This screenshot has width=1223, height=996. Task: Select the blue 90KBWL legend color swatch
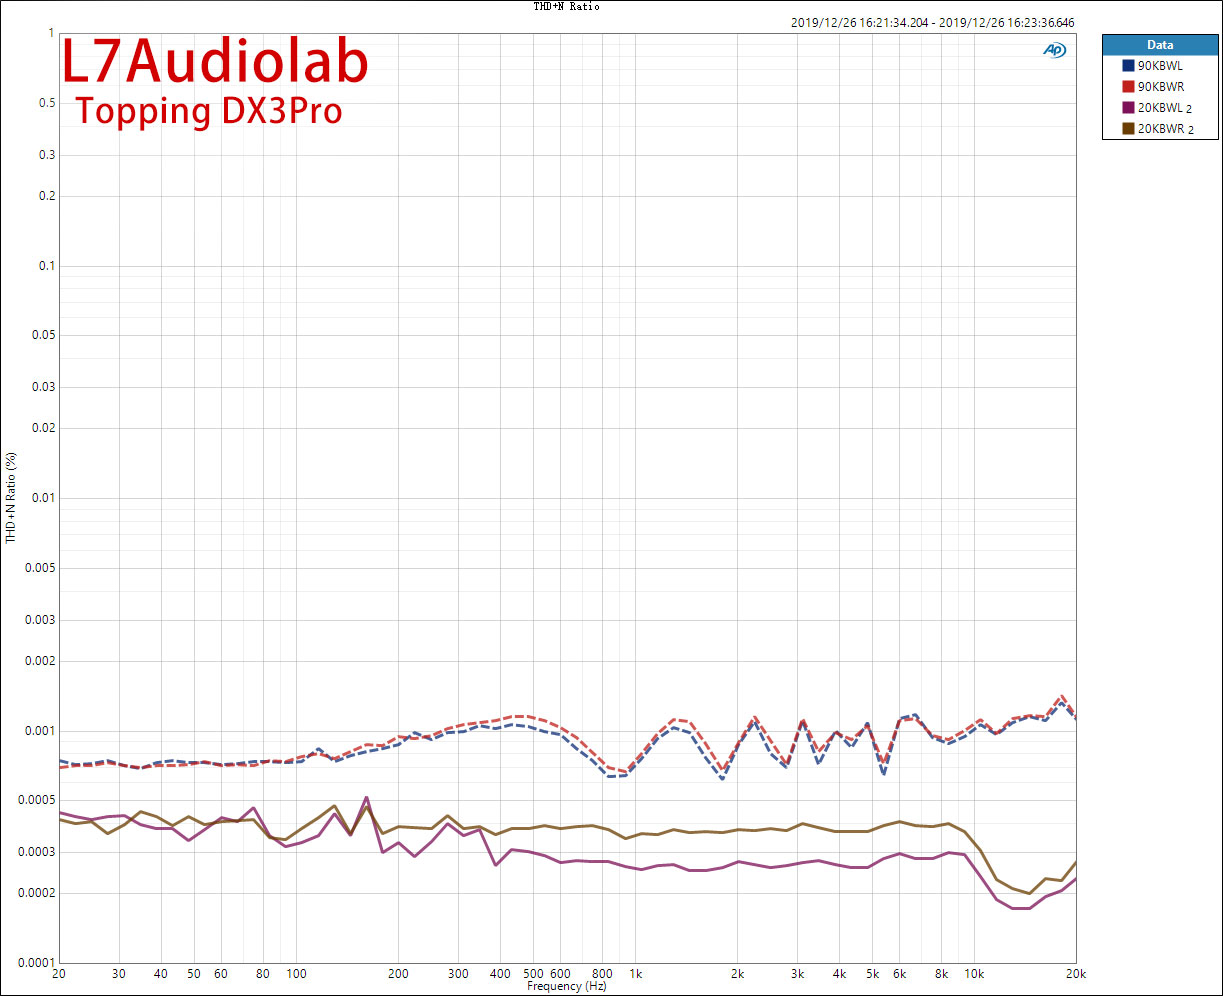point(1128,66)
